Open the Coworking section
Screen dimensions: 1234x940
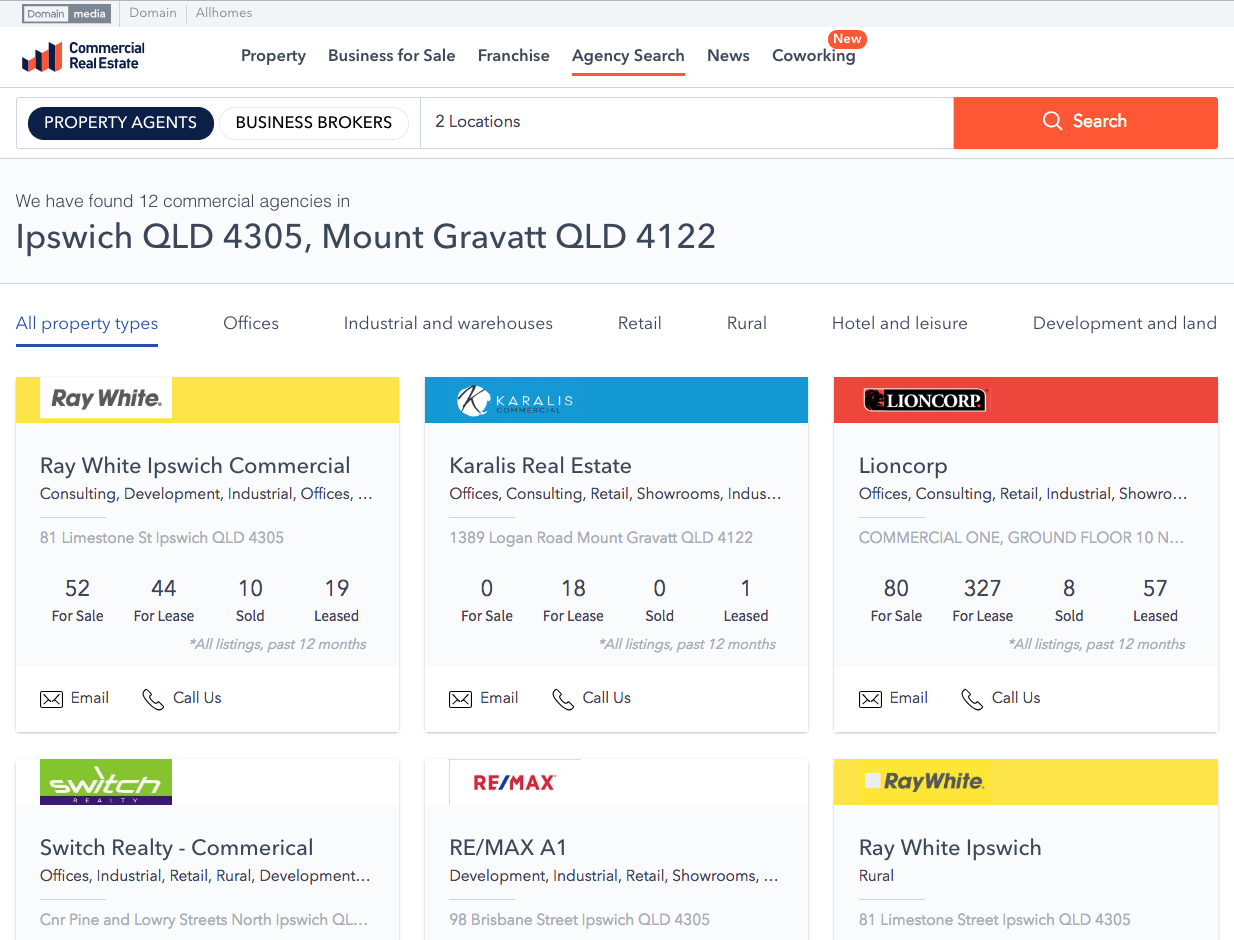[814, 56]
